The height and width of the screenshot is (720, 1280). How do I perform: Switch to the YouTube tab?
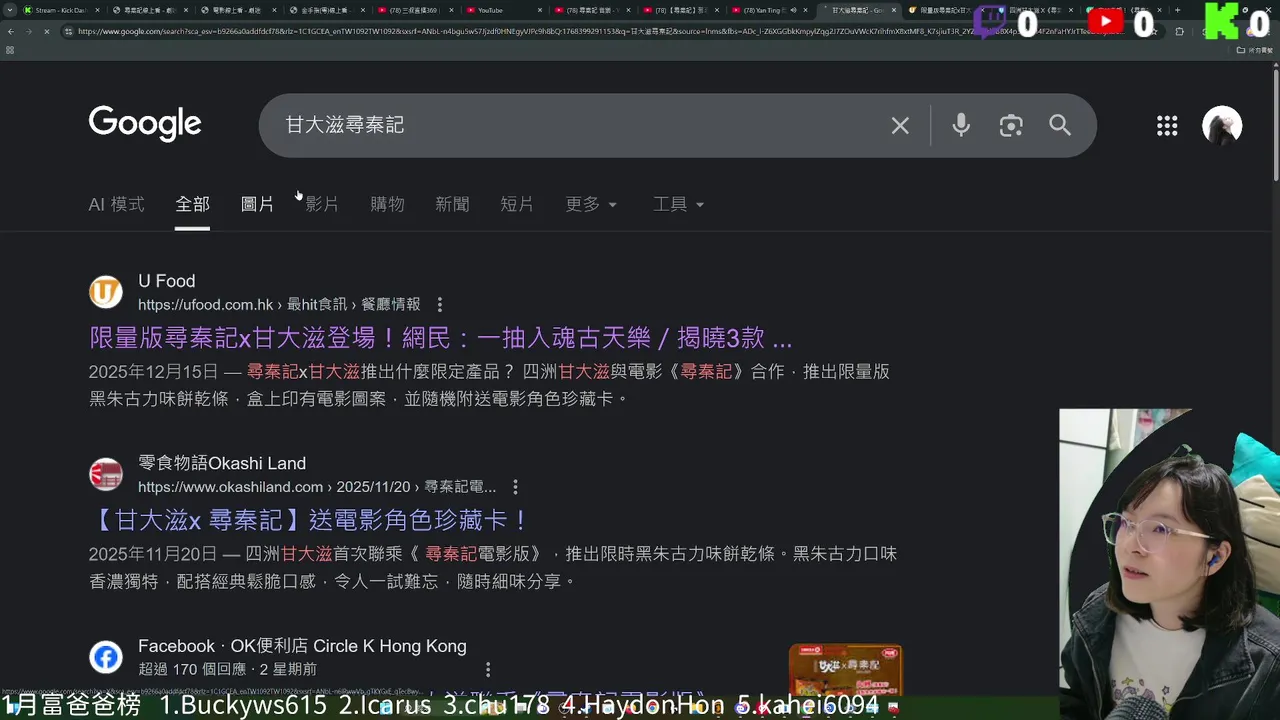[503, 10]
